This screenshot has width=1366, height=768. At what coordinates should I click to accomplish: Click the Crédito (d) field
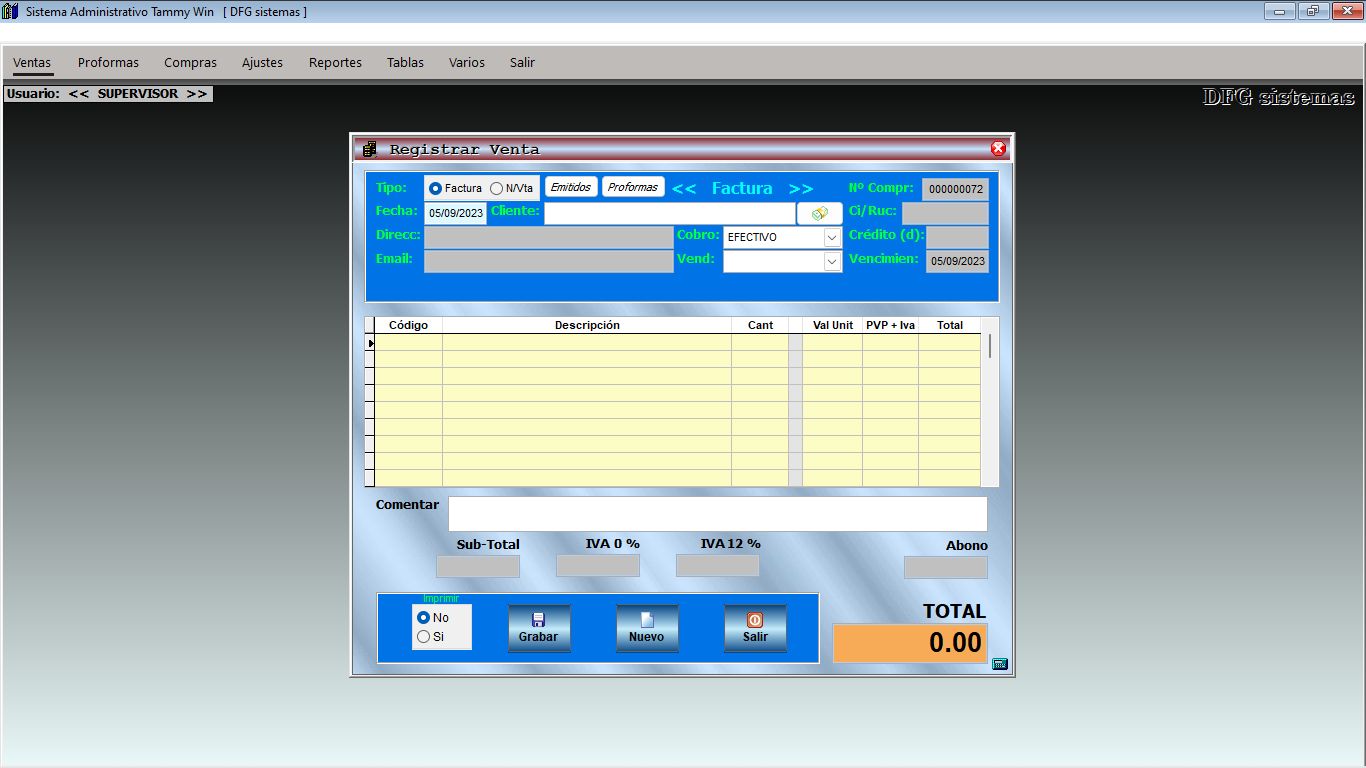(x=957, y=237)
